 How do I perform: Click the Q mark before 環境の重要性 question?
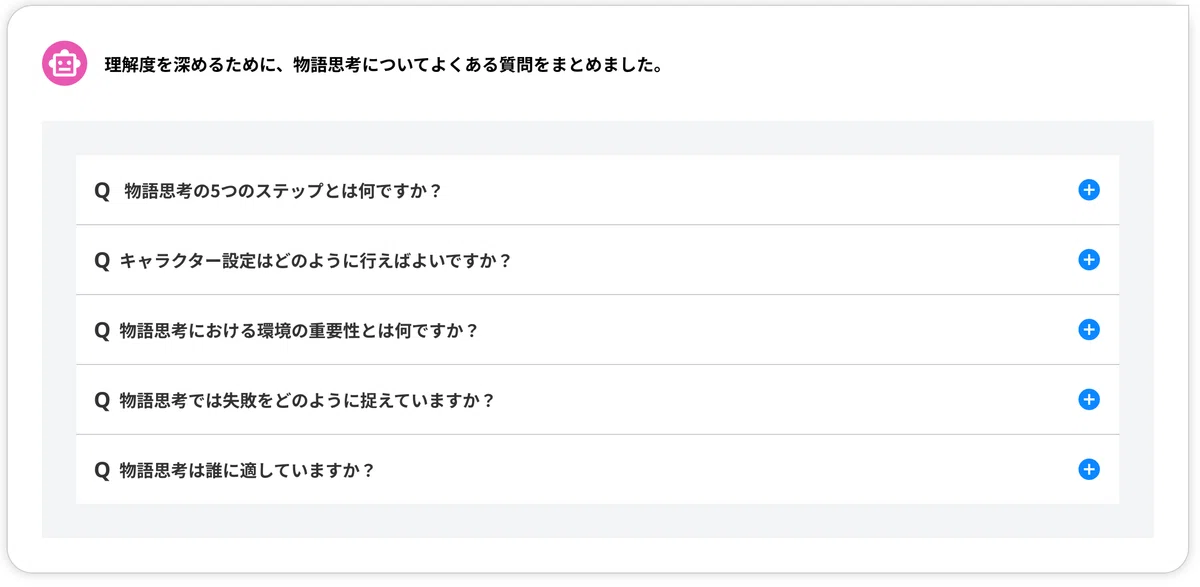coord(102,330)
